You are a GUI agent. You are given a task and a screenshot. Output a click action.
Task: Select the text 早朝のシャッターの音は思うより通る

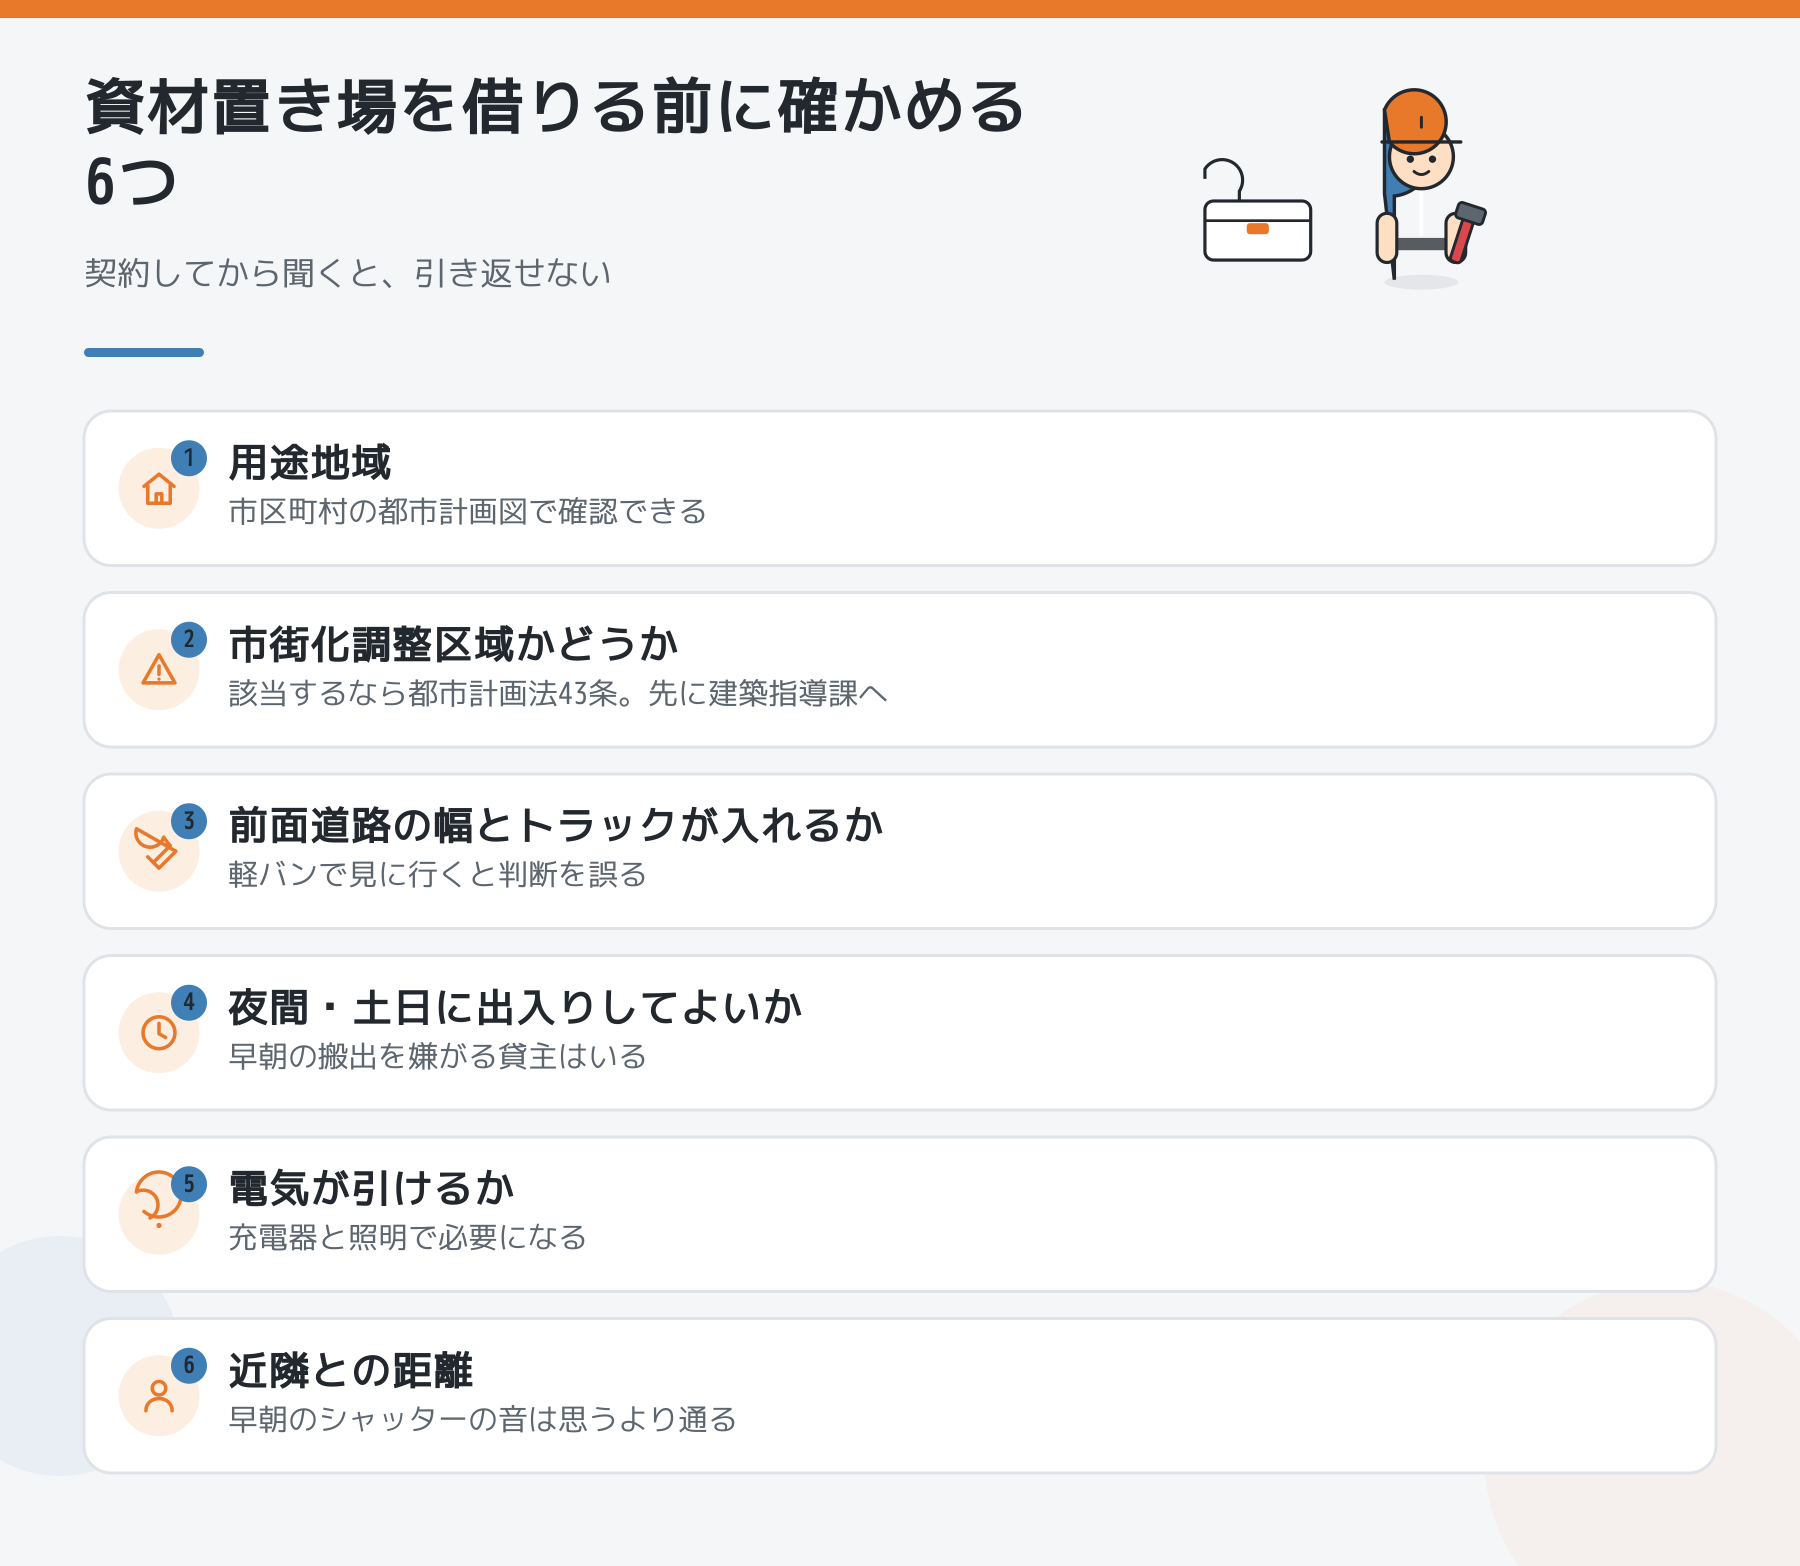pyautogui.click(x=483, y=1420)
